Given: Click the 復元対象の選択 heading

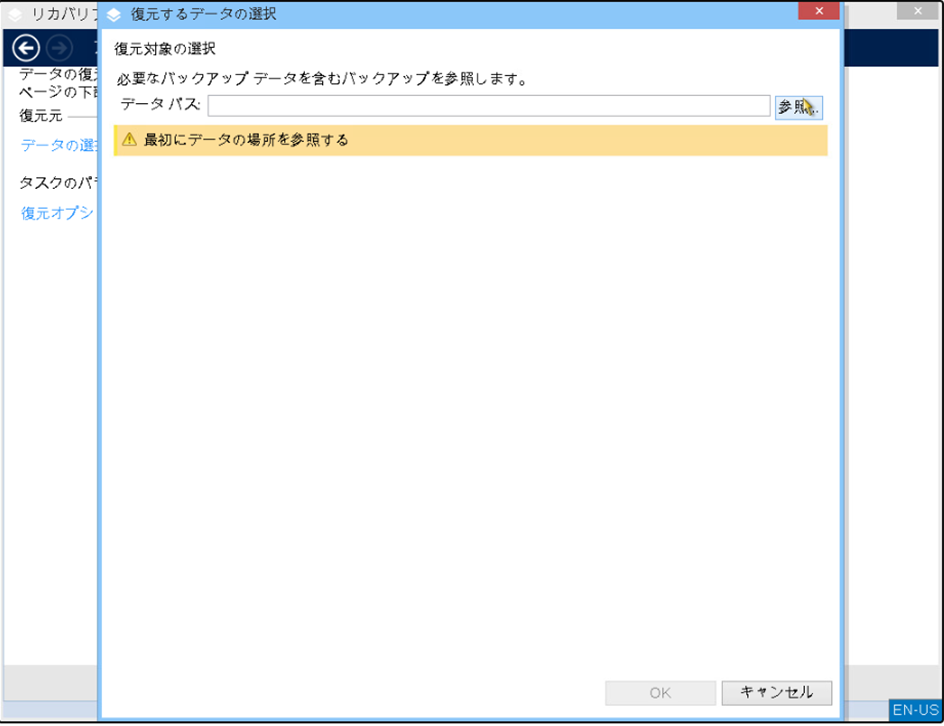Looking at the screenshot, I should coord(165,49).
